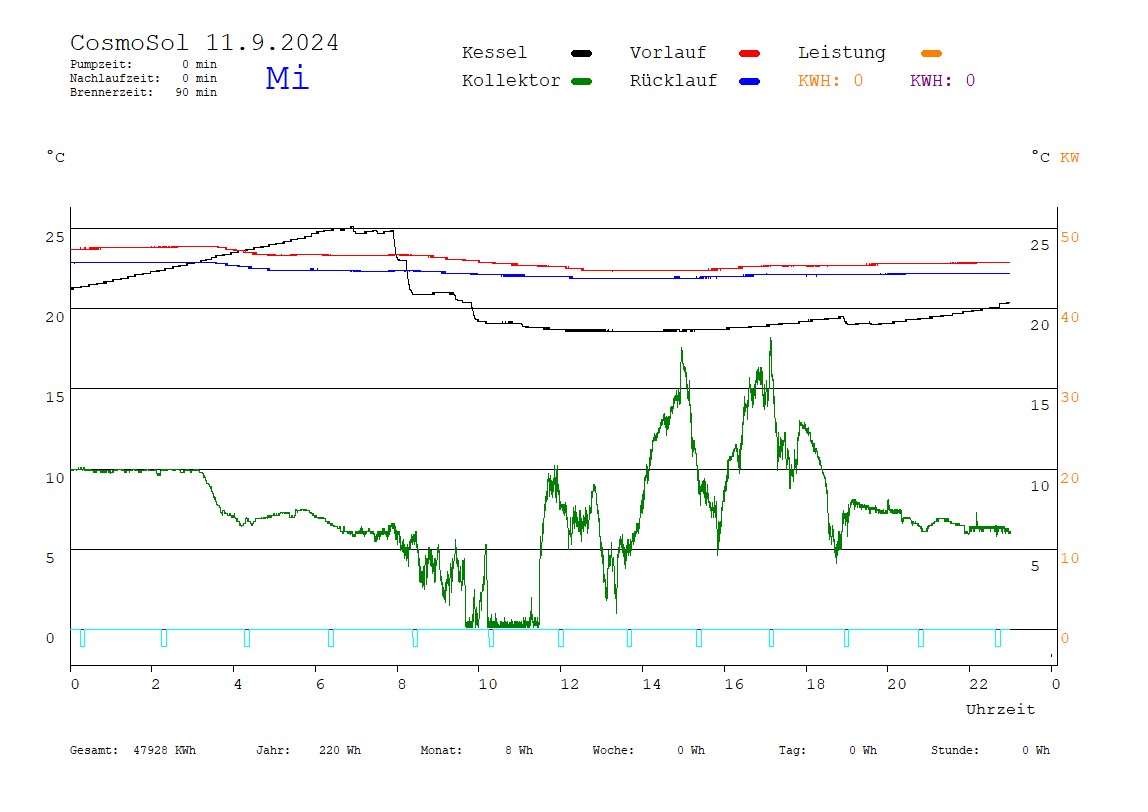Select the "Vorlauf" legend label

click(668, 53)
